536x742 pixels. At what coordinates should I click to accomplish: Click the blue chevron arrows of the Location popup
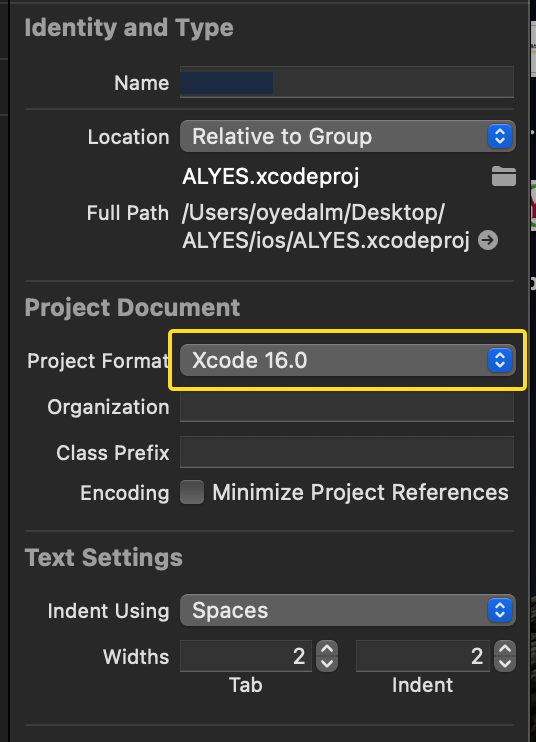coord(500,136)
